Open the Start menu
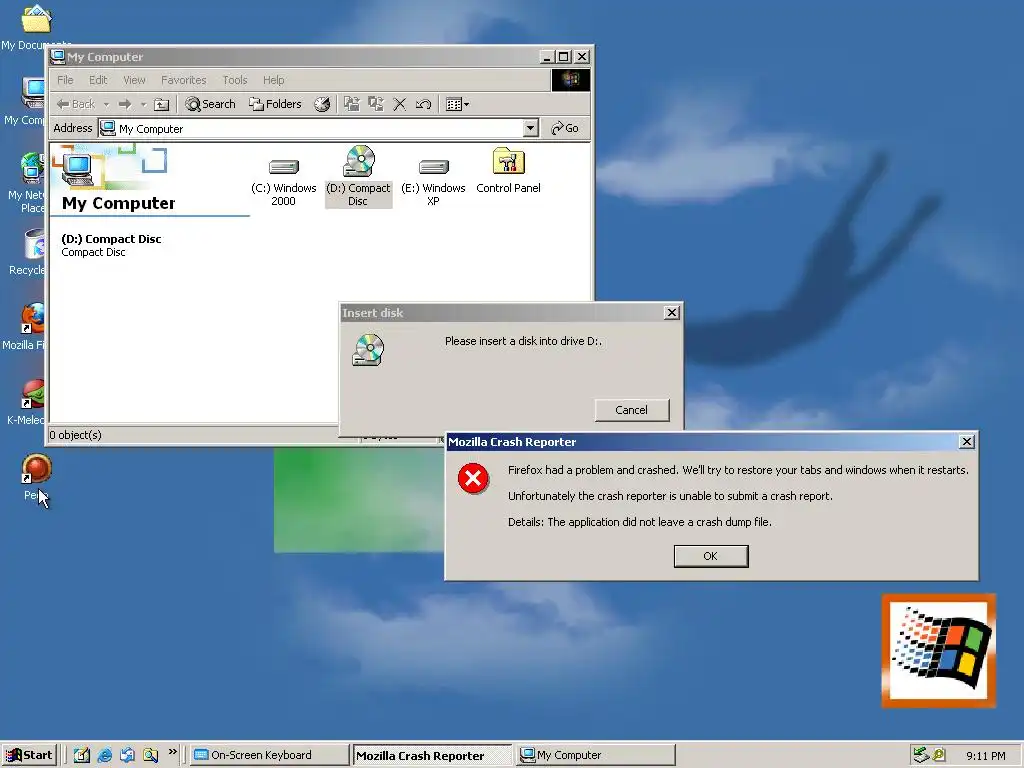Screen dimensions: 1024x768 29,755
